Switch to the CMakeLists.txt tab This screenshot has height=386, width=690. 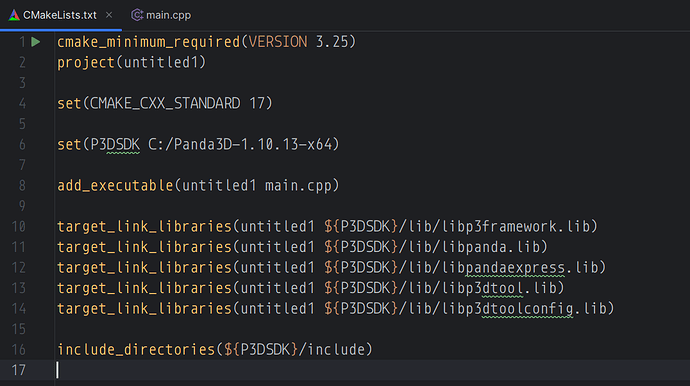(x=60, y=15)
